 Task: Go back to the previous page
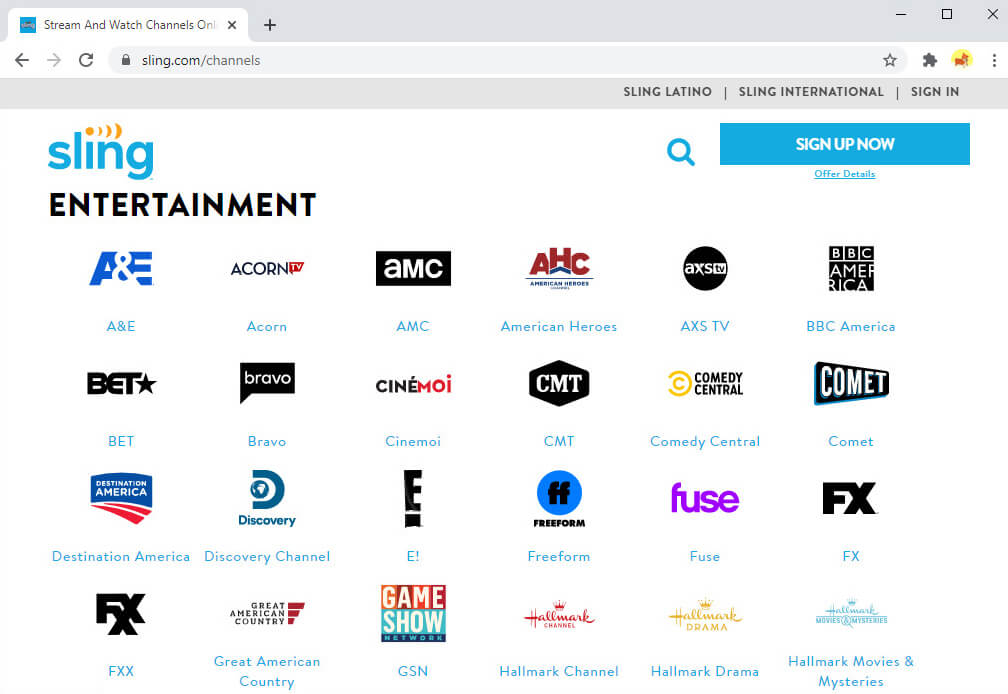click(22, 60)
